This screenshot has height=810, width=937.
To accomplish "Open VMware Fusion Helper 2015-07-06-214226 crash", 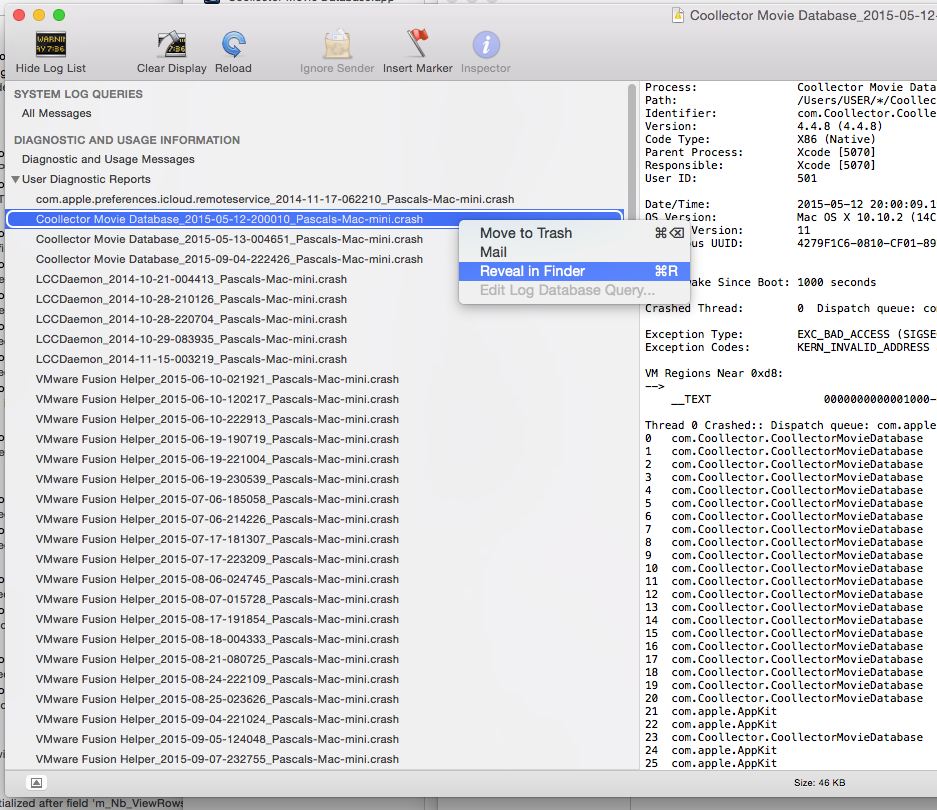I will point(218,519).
